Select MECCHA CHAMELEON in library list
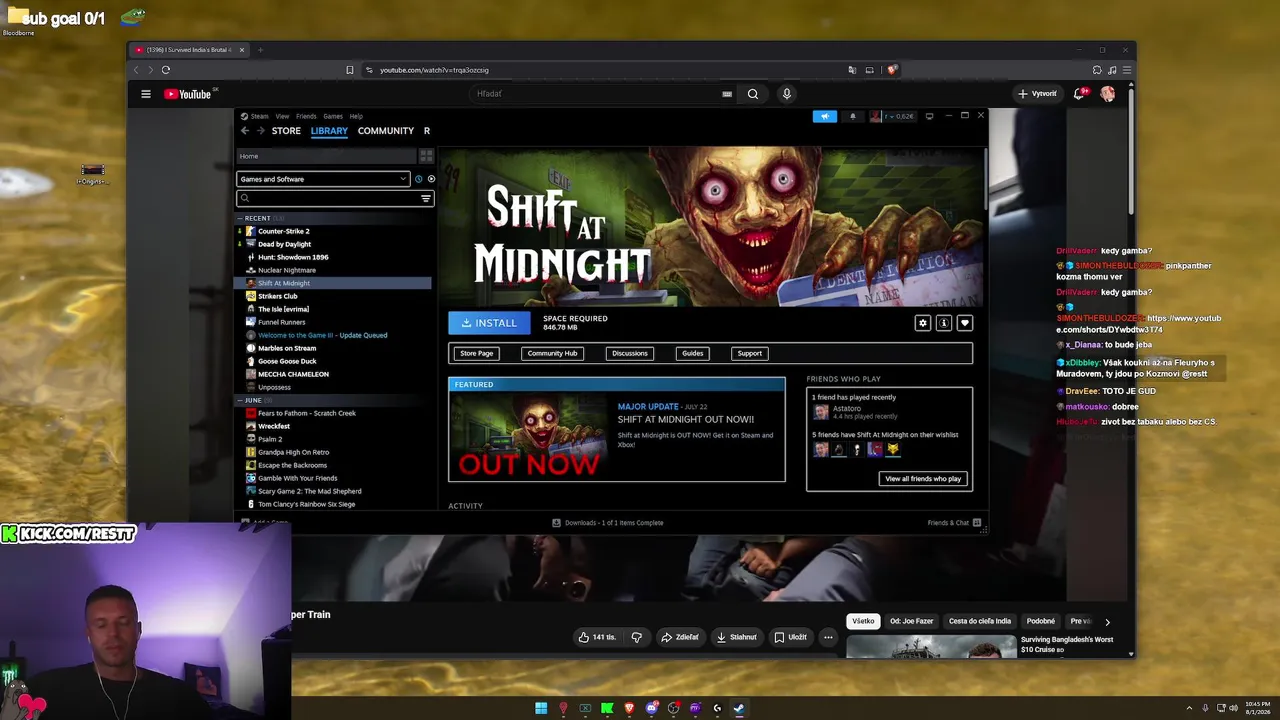1280x720 pixels. coord(293,374)
